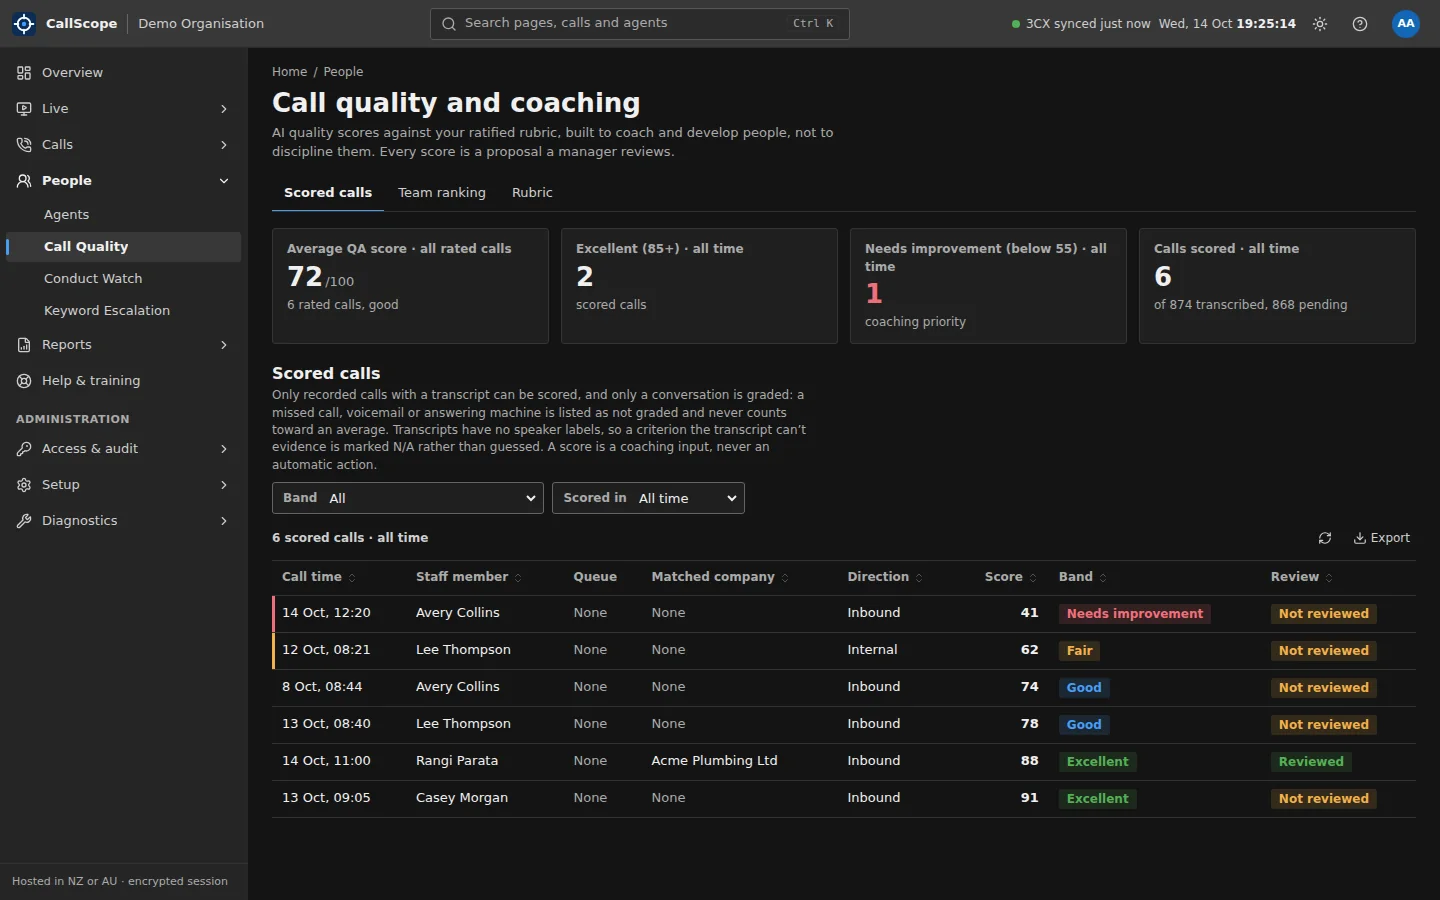Open the AA user avatar menu
Screen dimensions: 1440x900
(x=1406, y=24)
